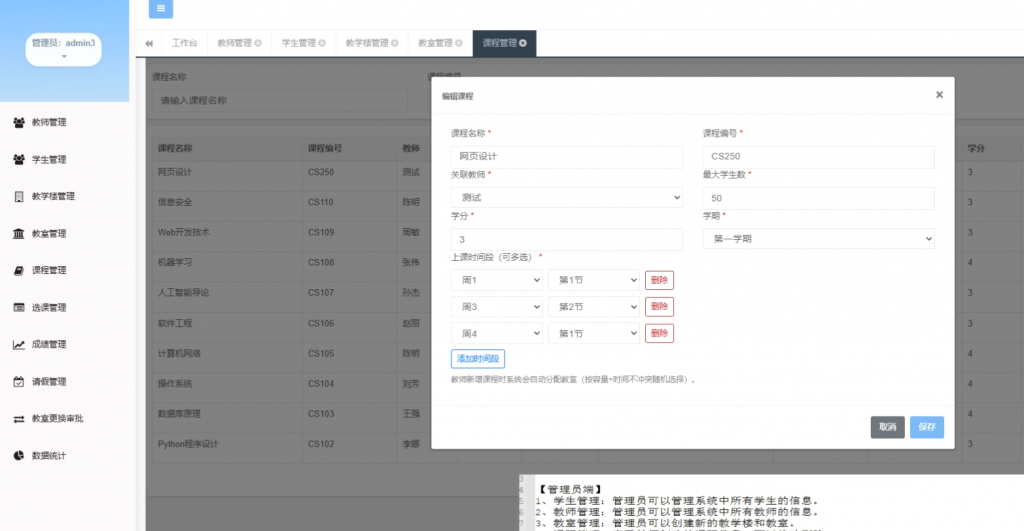Close the 教师管理 tab with its x icon

[258, 43]
